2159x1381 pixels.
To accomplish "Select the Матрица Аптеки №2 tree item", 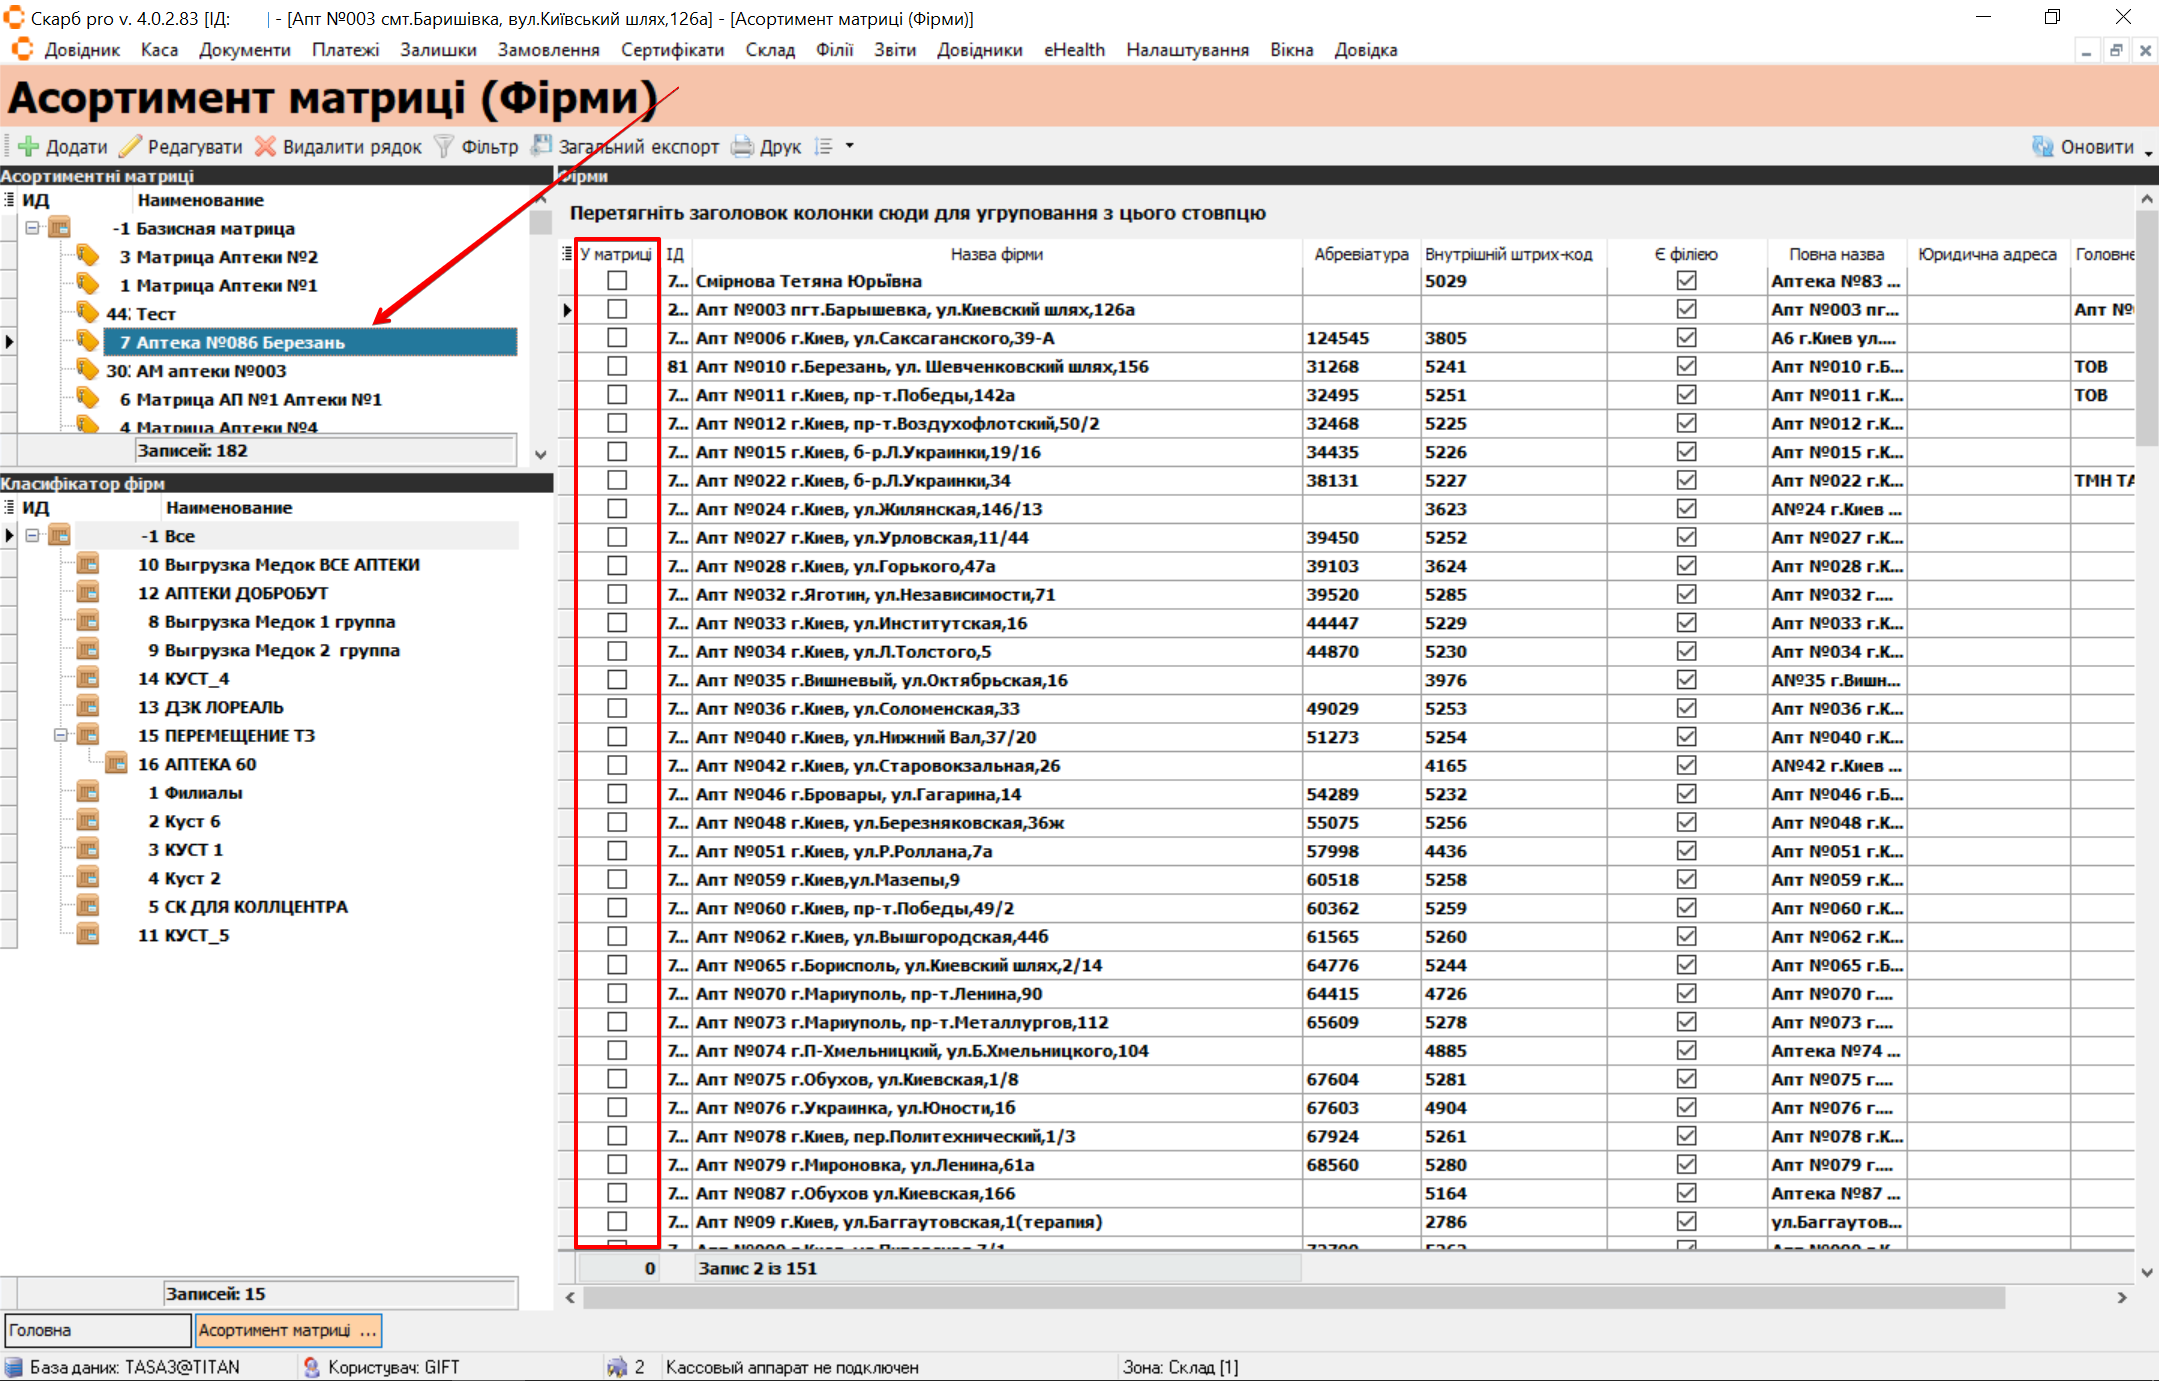I will pyautogui.click(x=226, y=257).
